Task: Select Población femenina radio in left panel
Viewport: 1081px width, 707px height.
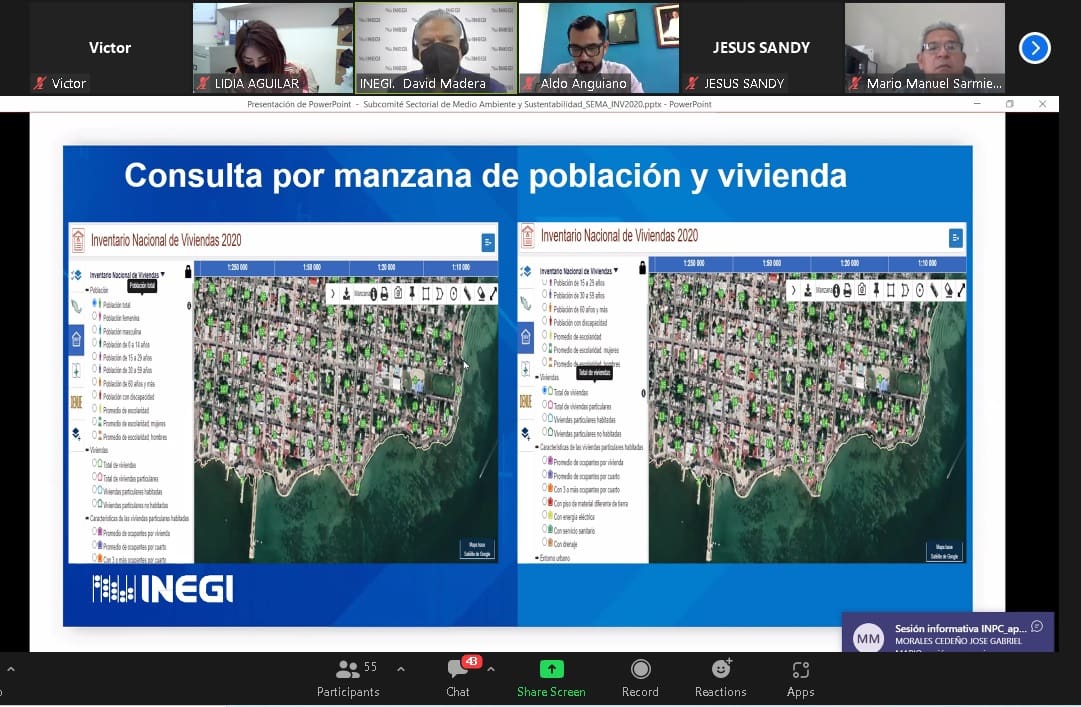Action: [96, 317]
